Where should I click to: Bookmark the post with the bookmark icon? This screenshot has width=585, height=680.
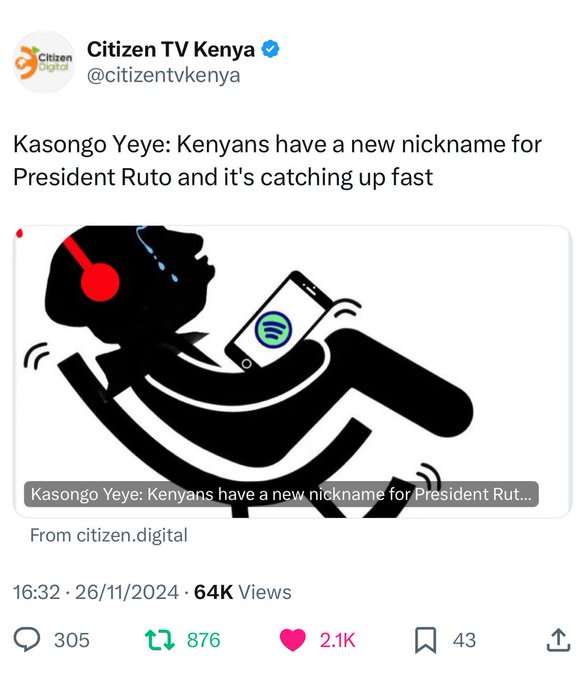pos(425,640)
